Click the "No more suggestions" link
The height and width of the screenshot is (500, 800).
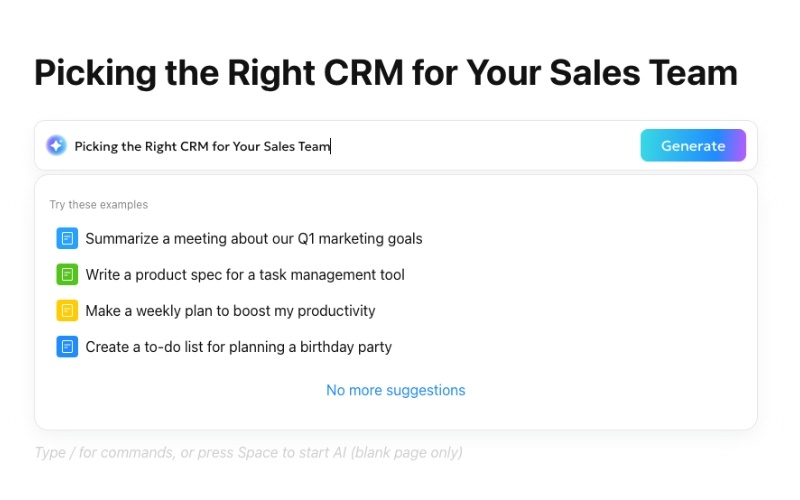pyautogui.click(x=395, y=390)
